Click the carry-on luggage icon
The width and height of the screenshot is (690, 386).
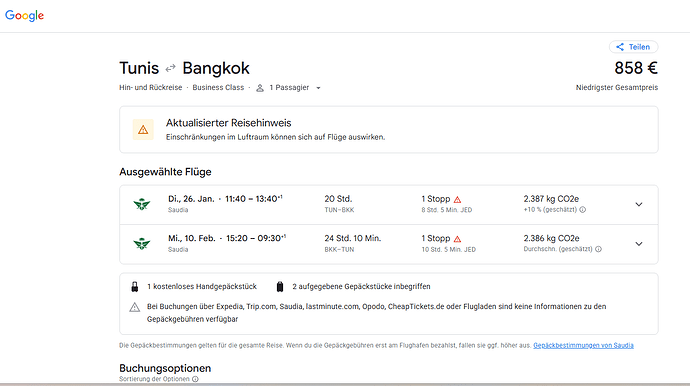(135, 287)
